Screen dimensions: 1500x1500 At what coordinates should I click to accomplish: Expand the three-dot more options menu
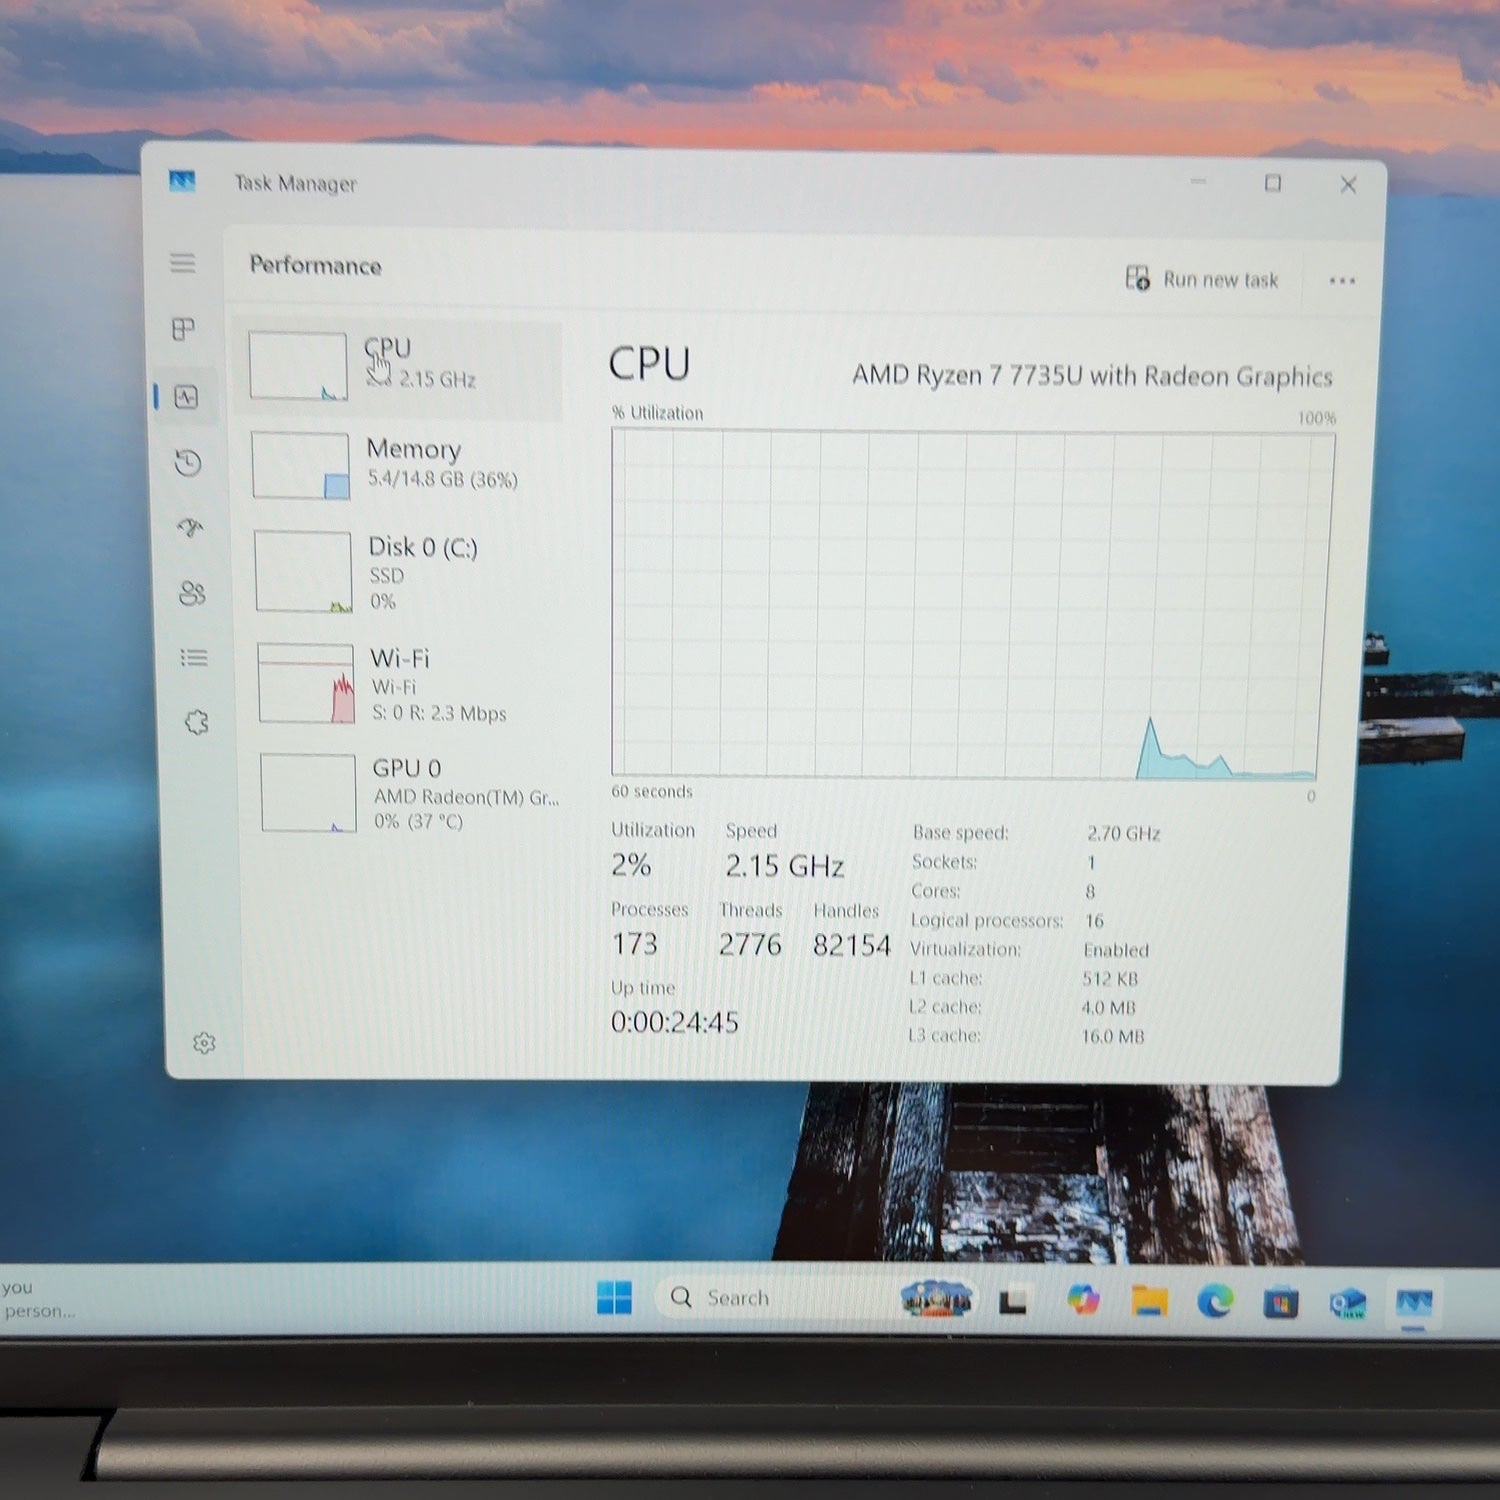coord(1342,281)
